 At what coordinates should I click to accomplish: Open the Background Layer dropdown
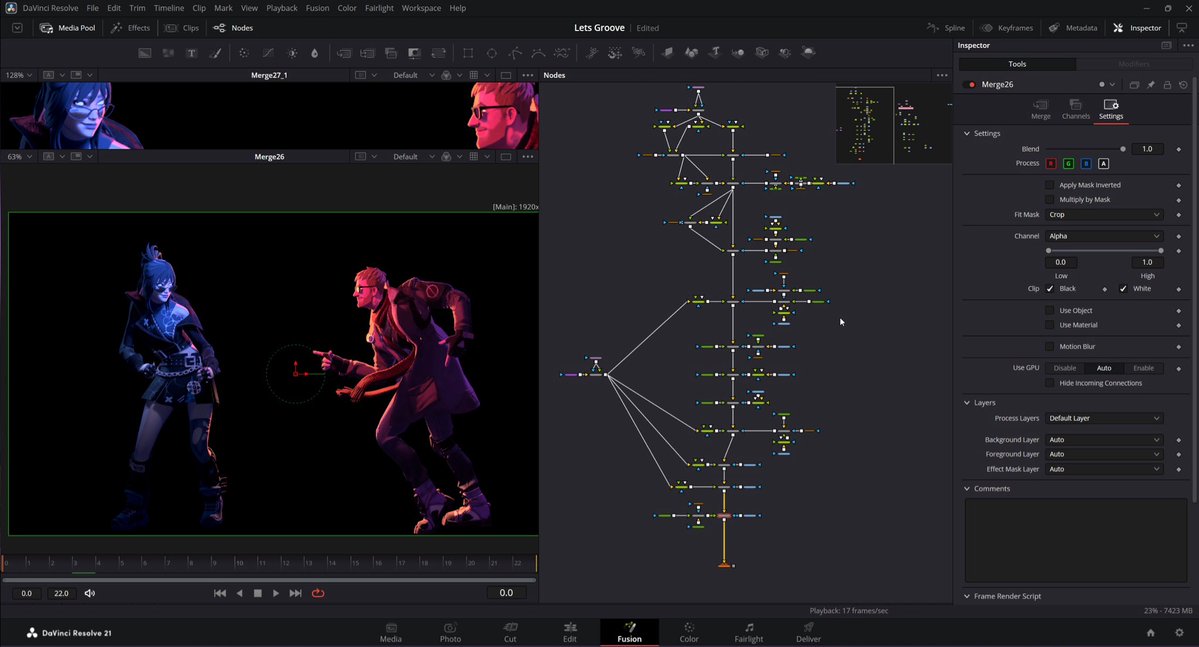pos(1103,440)
